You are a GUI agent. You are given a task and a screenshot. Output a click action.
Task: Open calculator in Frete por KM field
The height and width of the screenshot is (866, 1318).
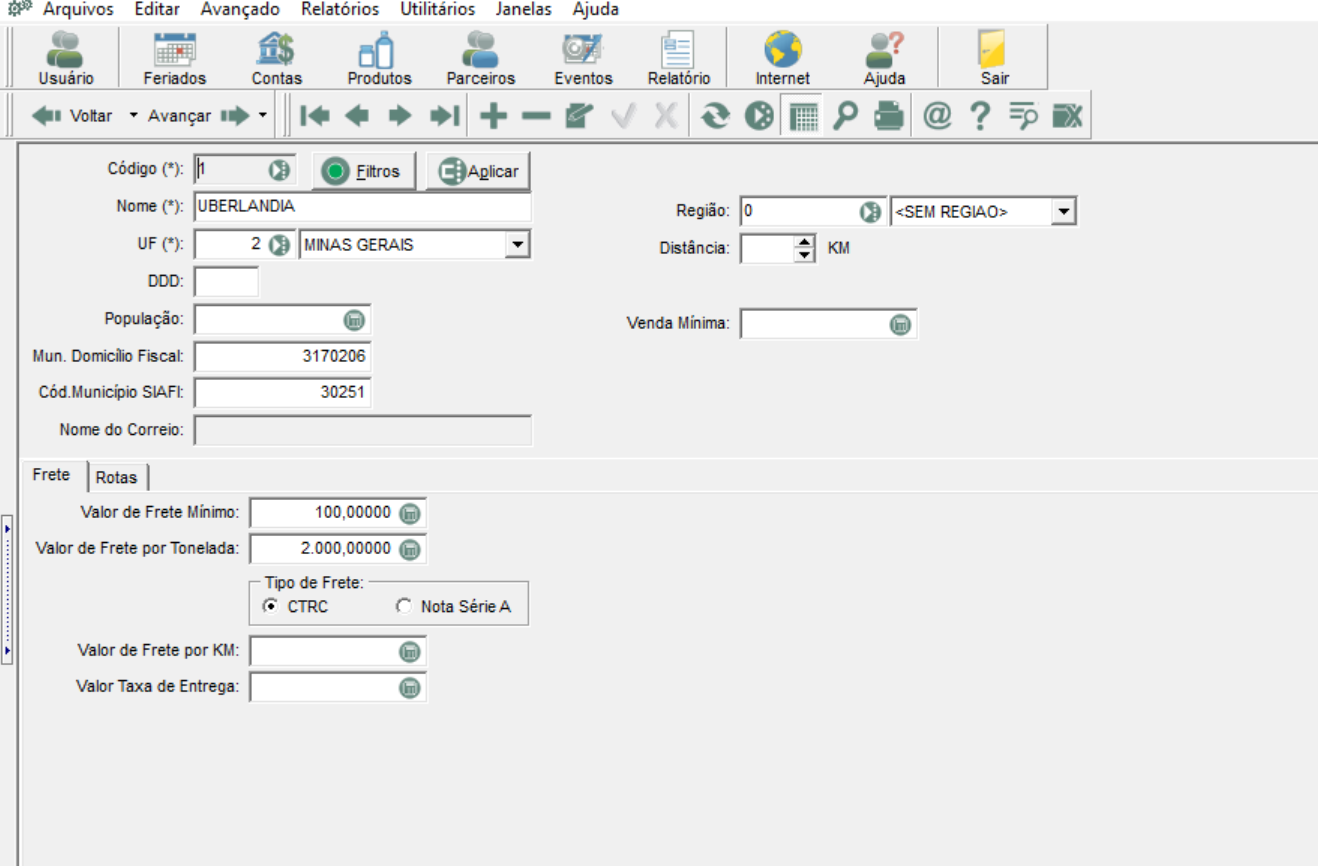(x=410, y=651)
